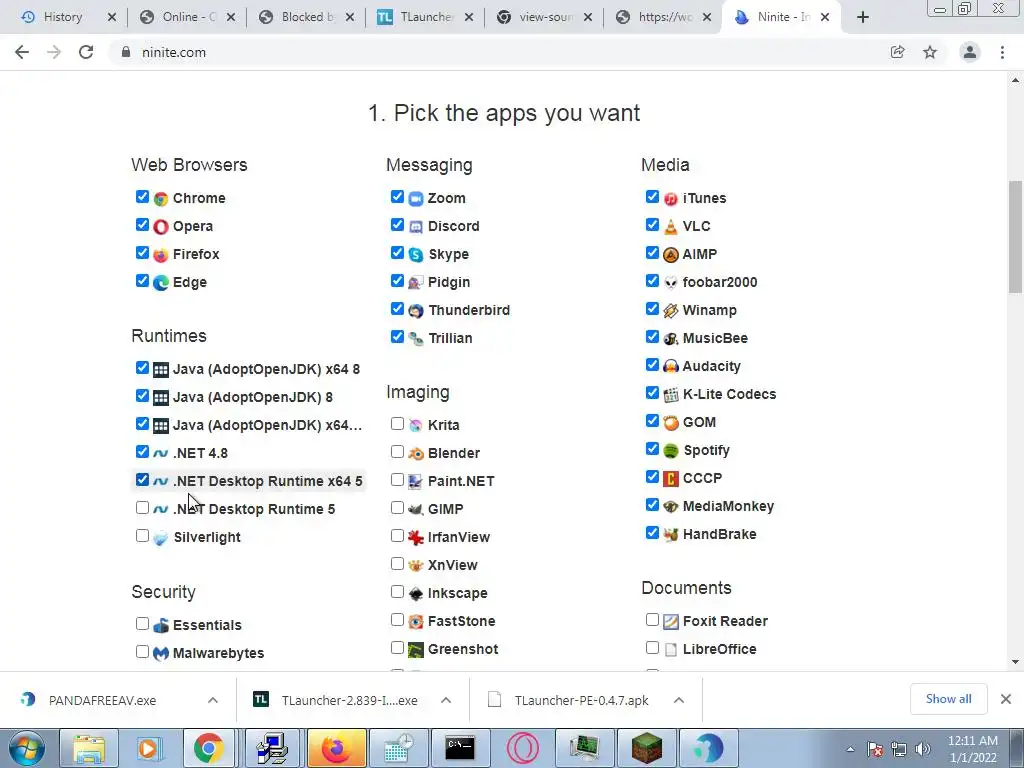Switch to the Blocked tab

click(307, 17)
